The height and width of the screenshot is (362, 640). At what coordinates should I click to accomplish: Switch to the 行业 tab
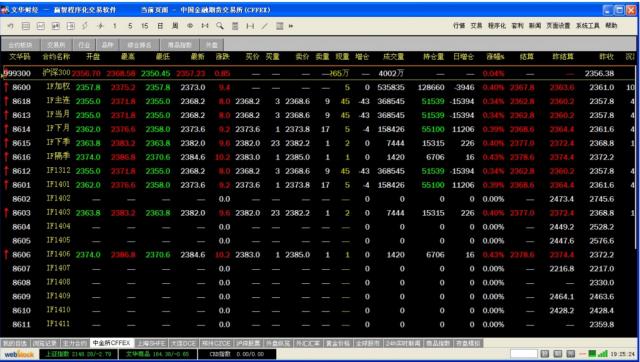pos(84,45)
